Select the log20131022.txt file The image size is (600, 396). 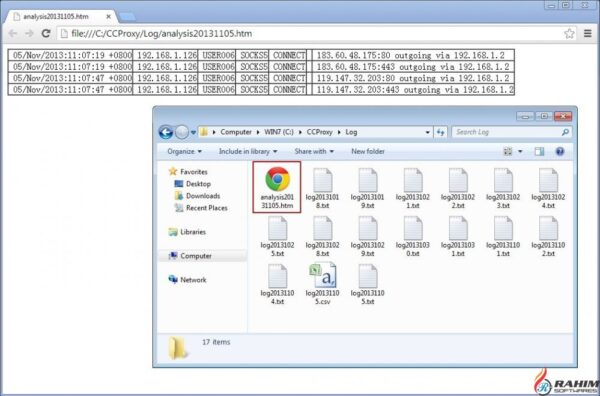[458, 188]
